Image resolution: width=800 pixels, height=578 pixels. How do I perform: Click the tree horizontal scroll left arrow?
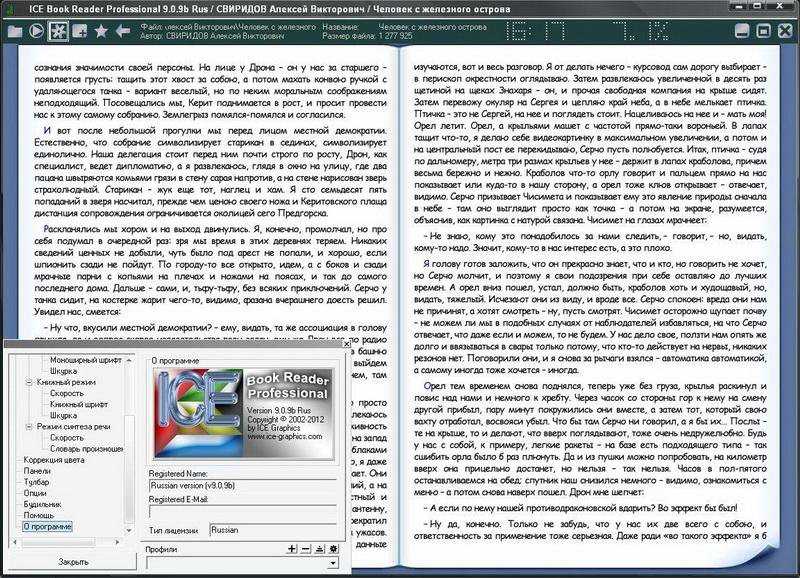point(14,542)
